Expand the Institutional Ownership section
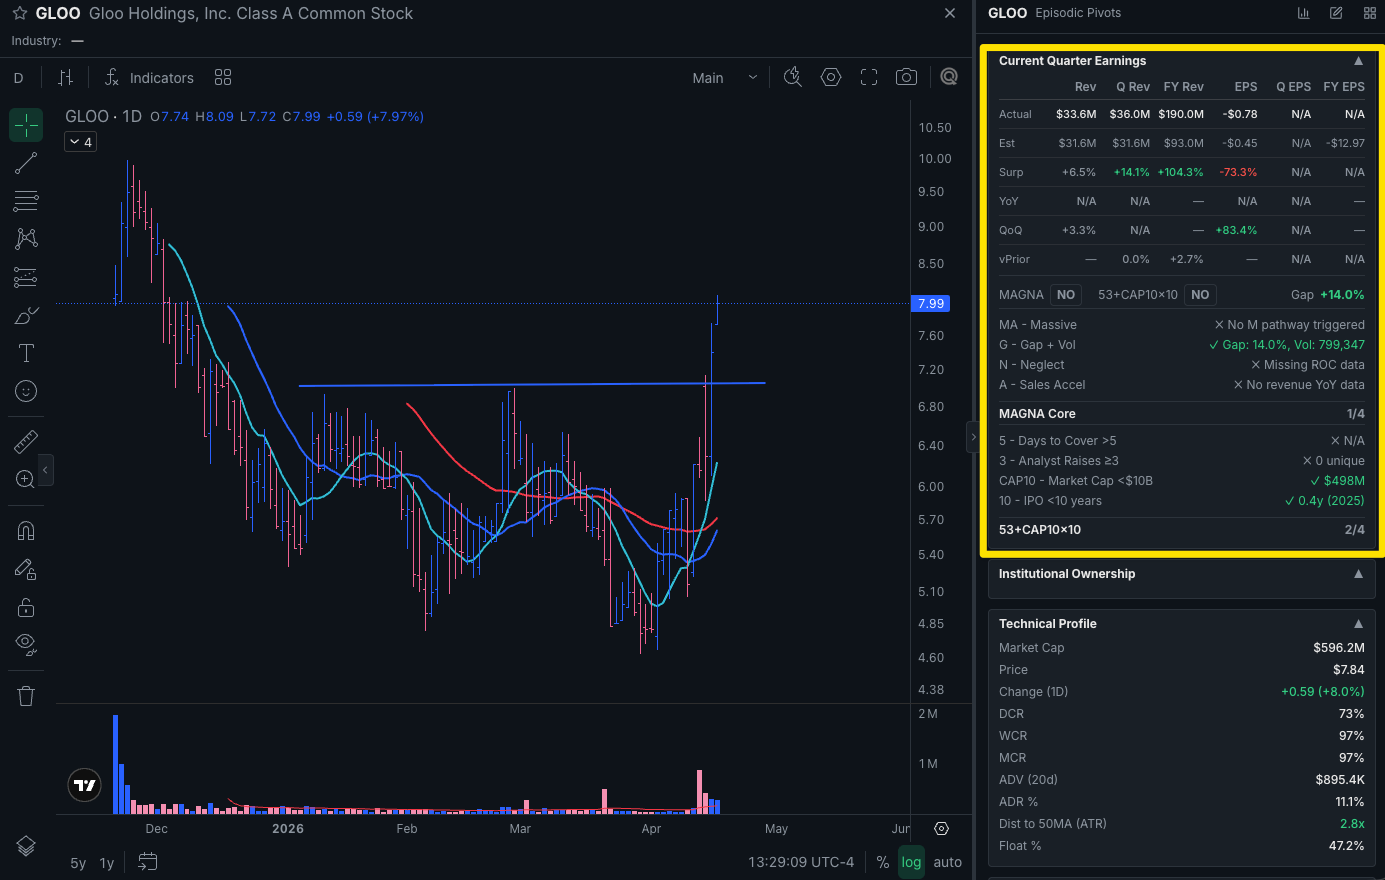Image resolution: width=1385 pixels, height=880 pixels. [1358, 574]
